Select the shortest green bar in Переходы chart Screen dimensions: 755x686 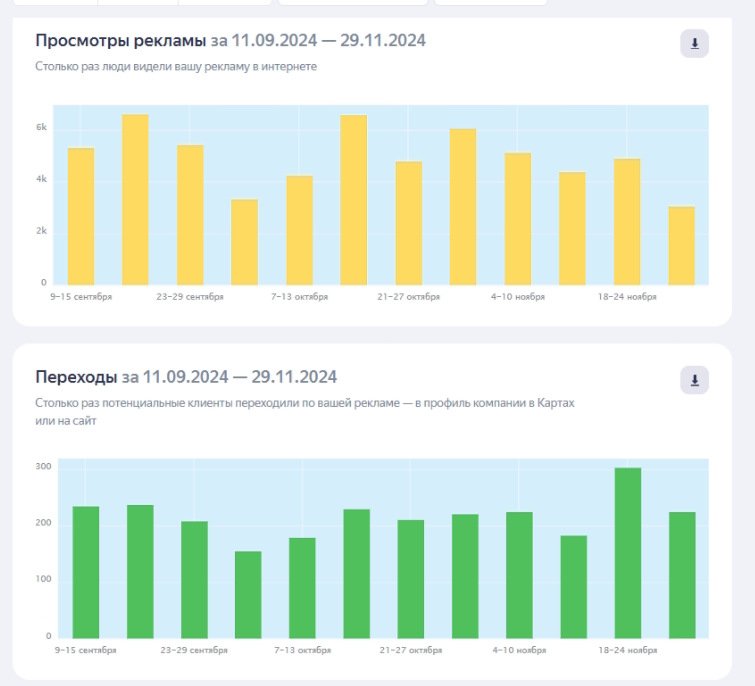click(248, 595)
